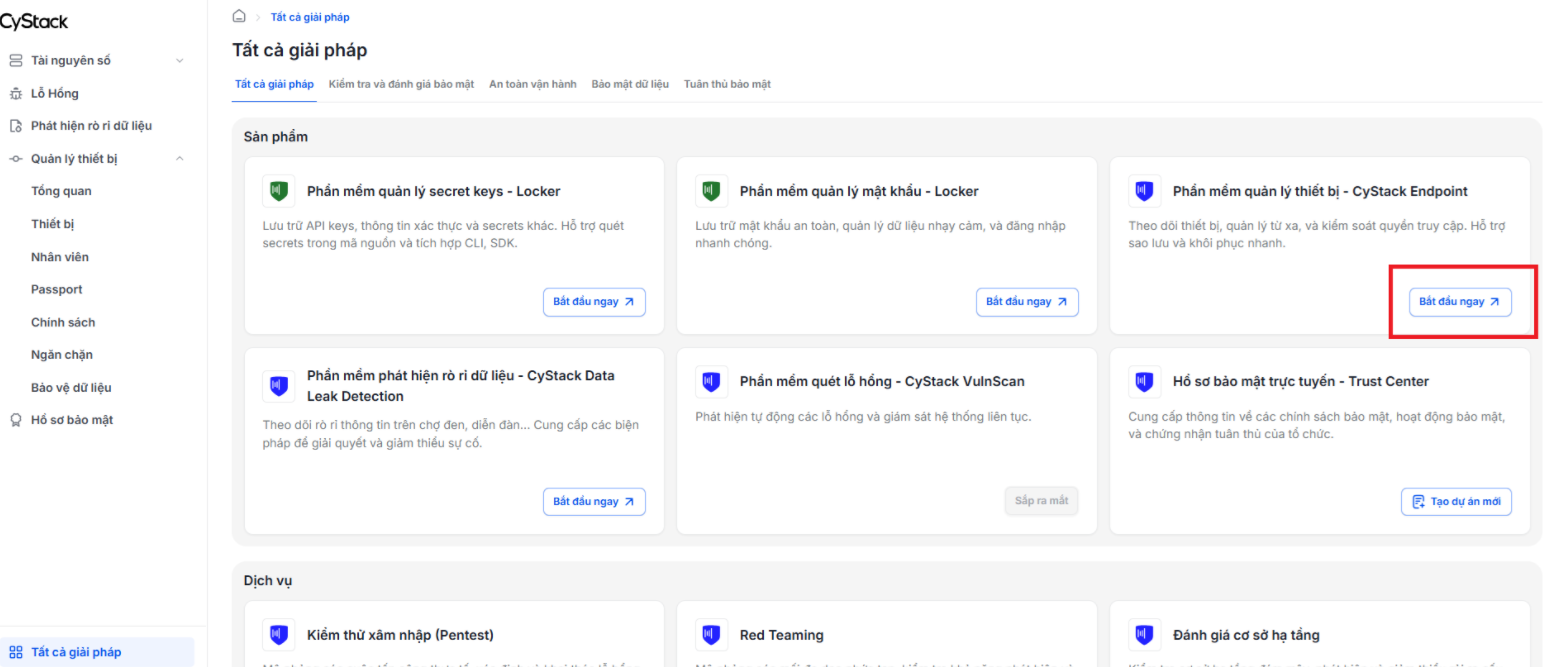
Task: Open Phát hiện rò rỉ dữ liệu menu item
Action: pyautogui.click(x=92, y=126)
